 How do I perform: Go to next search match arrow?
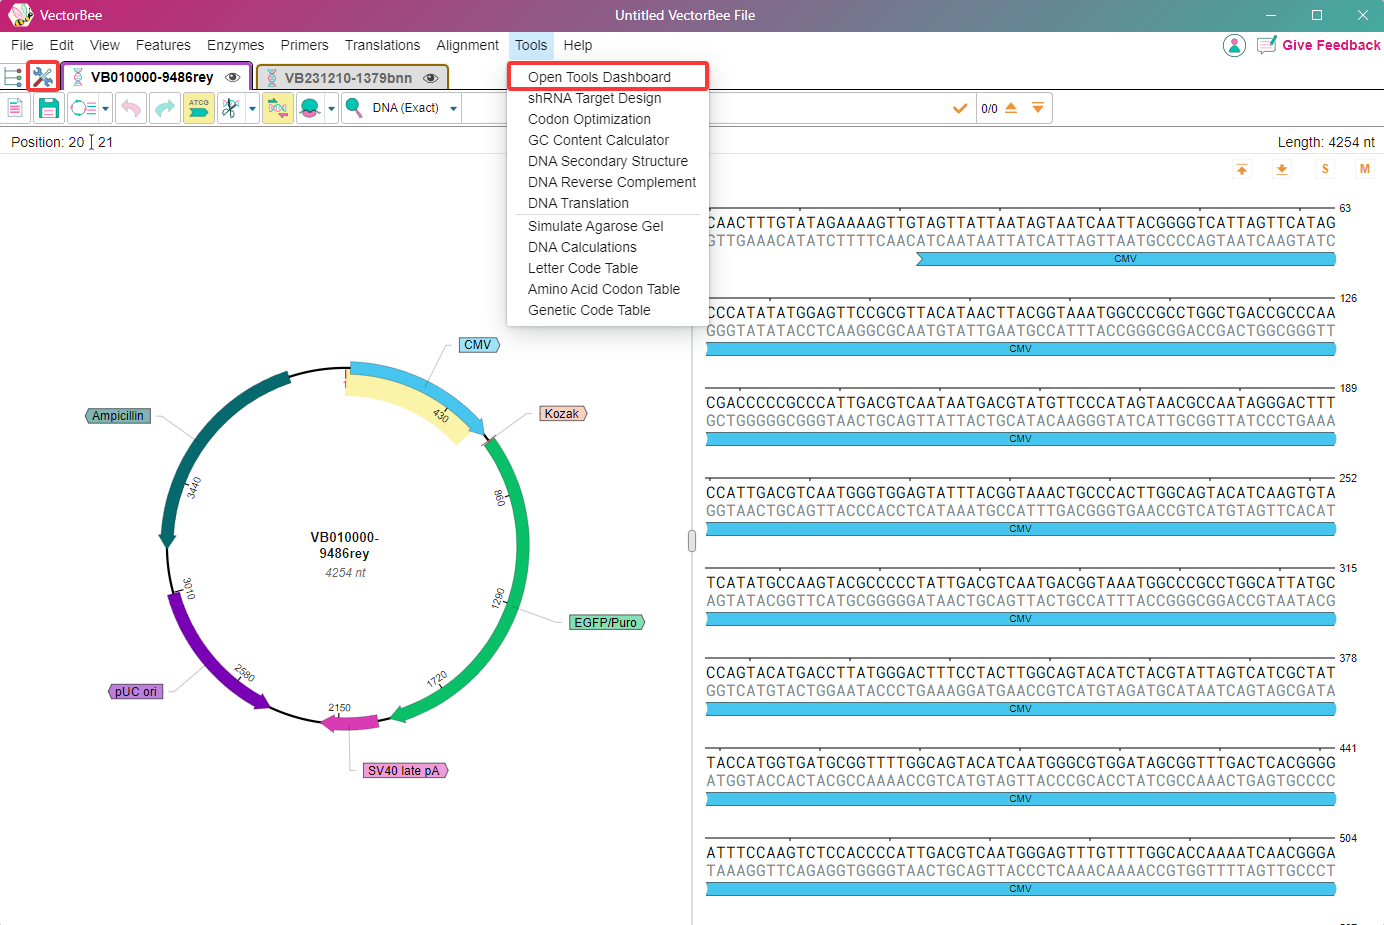pos(1038,108)
